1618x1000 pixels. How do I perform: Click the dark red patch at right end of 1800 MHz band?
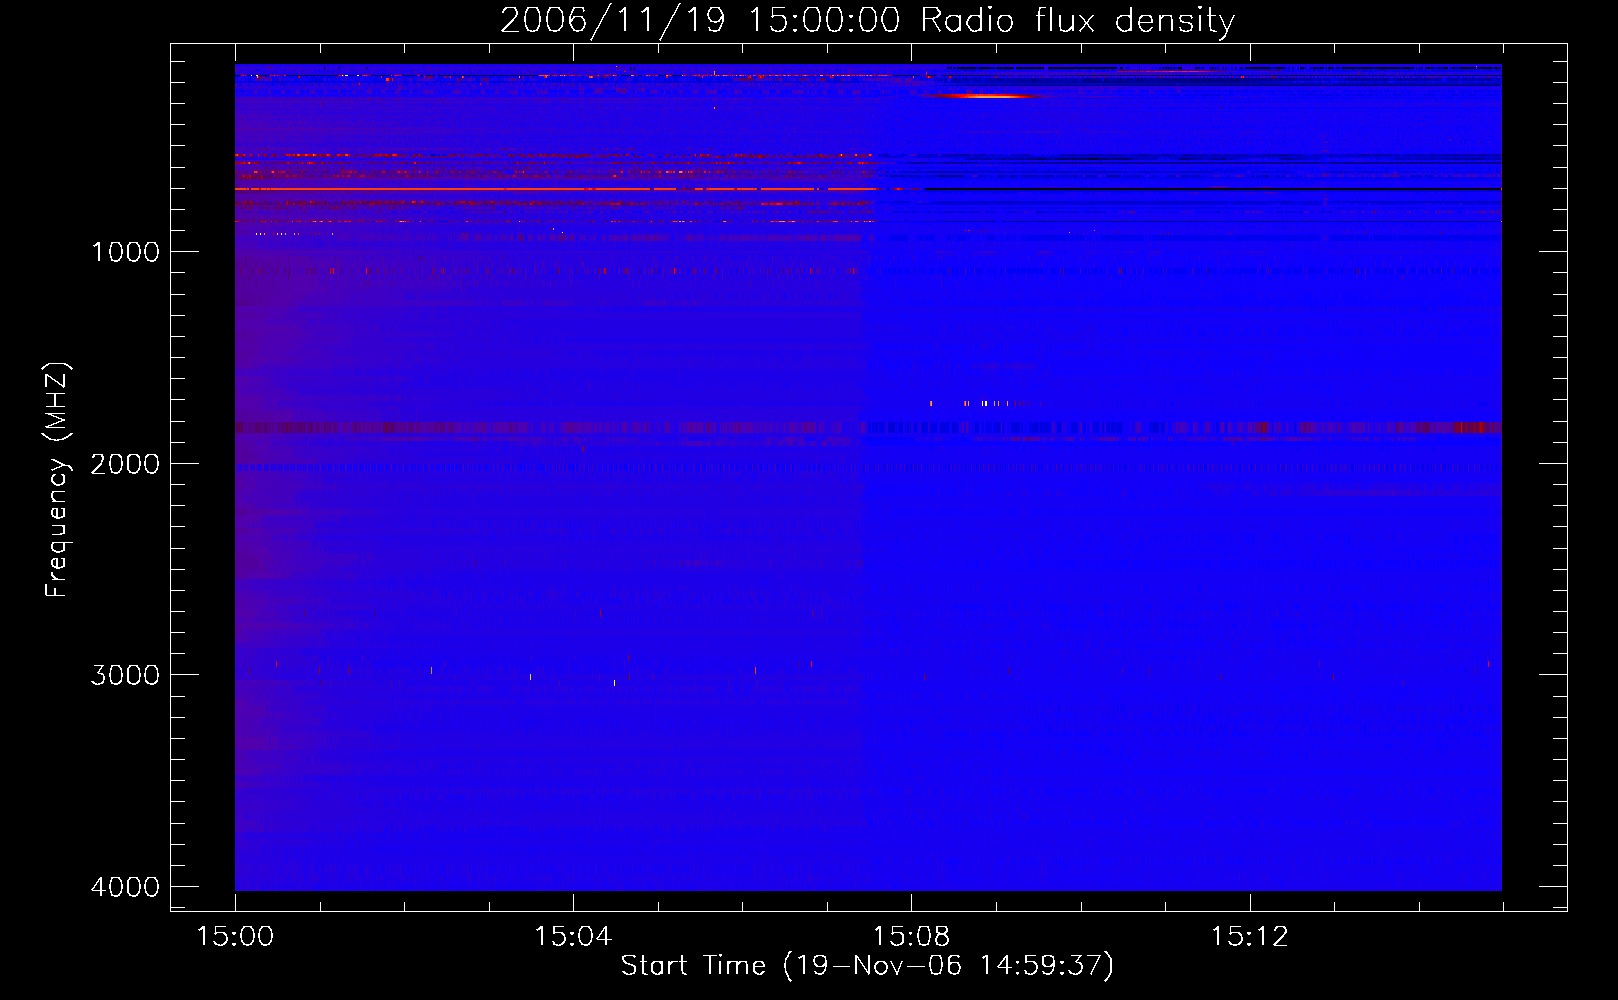[x=1478, y=427]
